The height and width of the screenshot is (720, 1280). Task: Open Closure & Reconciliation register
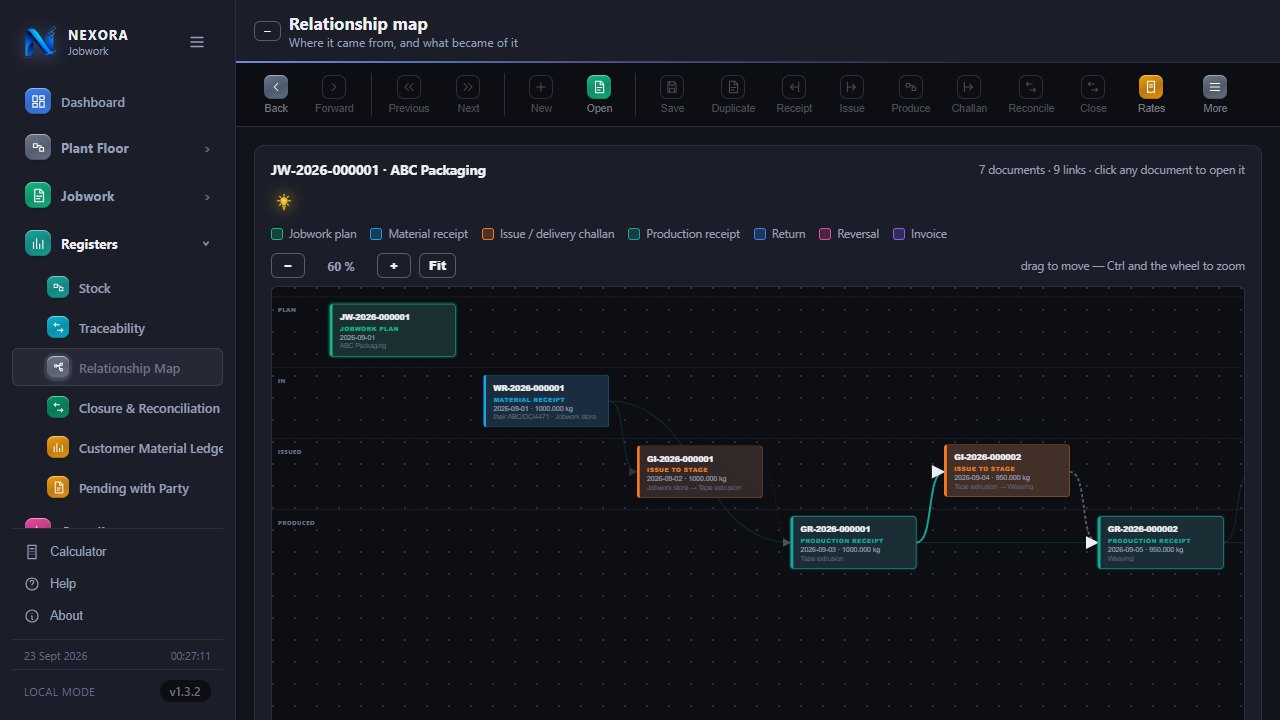coord(117,408)
